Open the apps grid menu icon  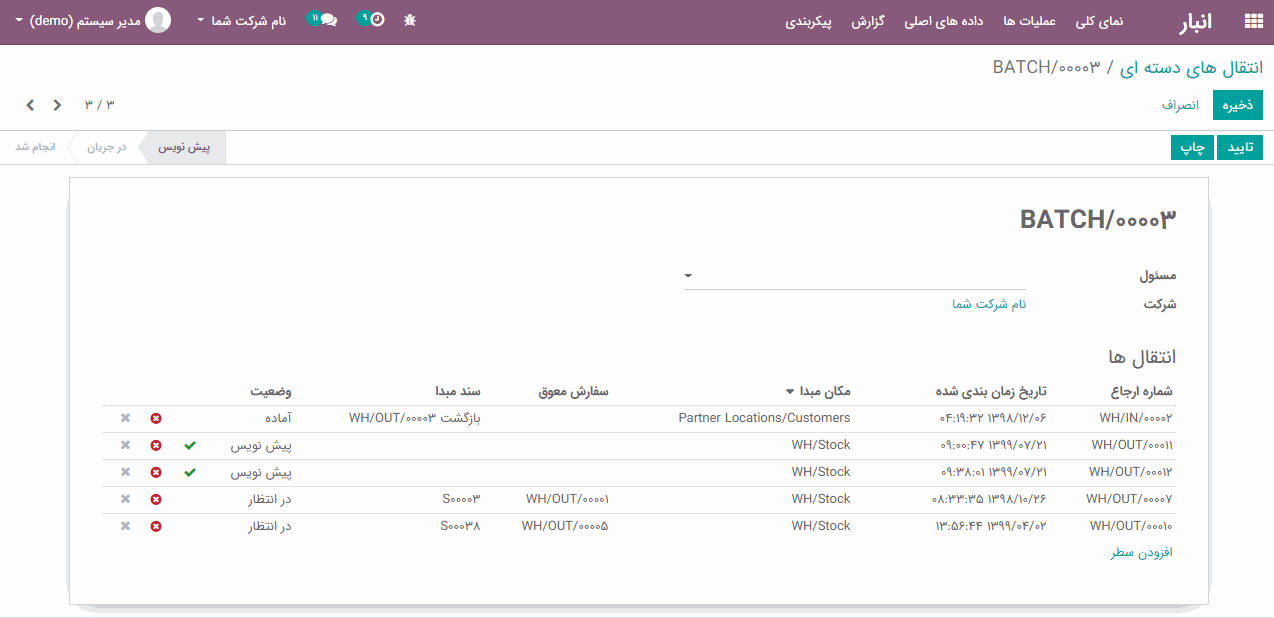point(1253,21)
